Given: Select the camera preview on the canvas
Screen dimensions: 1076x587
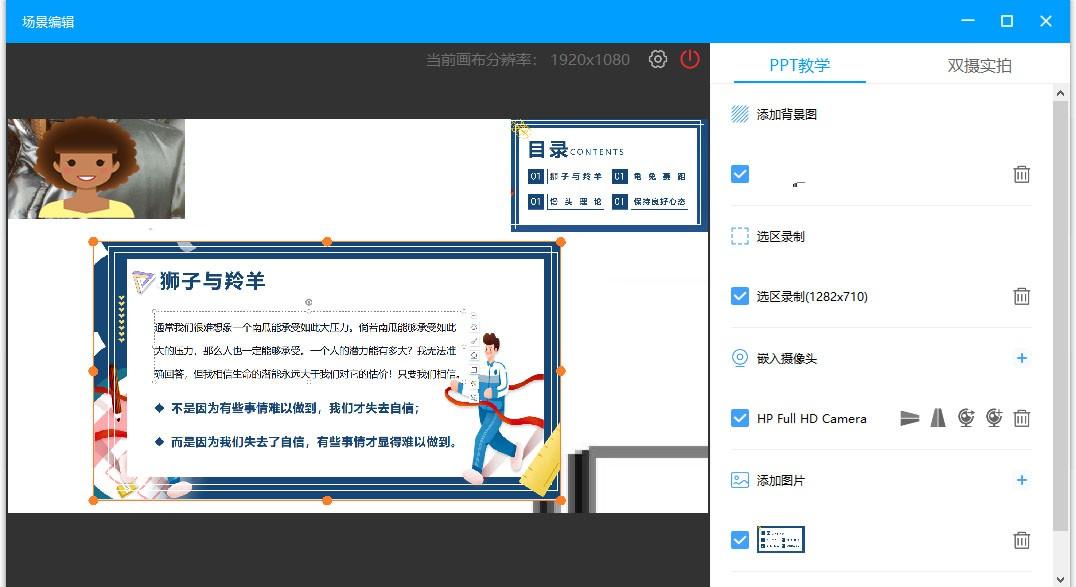Looking at the screenshot, I should coord(96,168).
